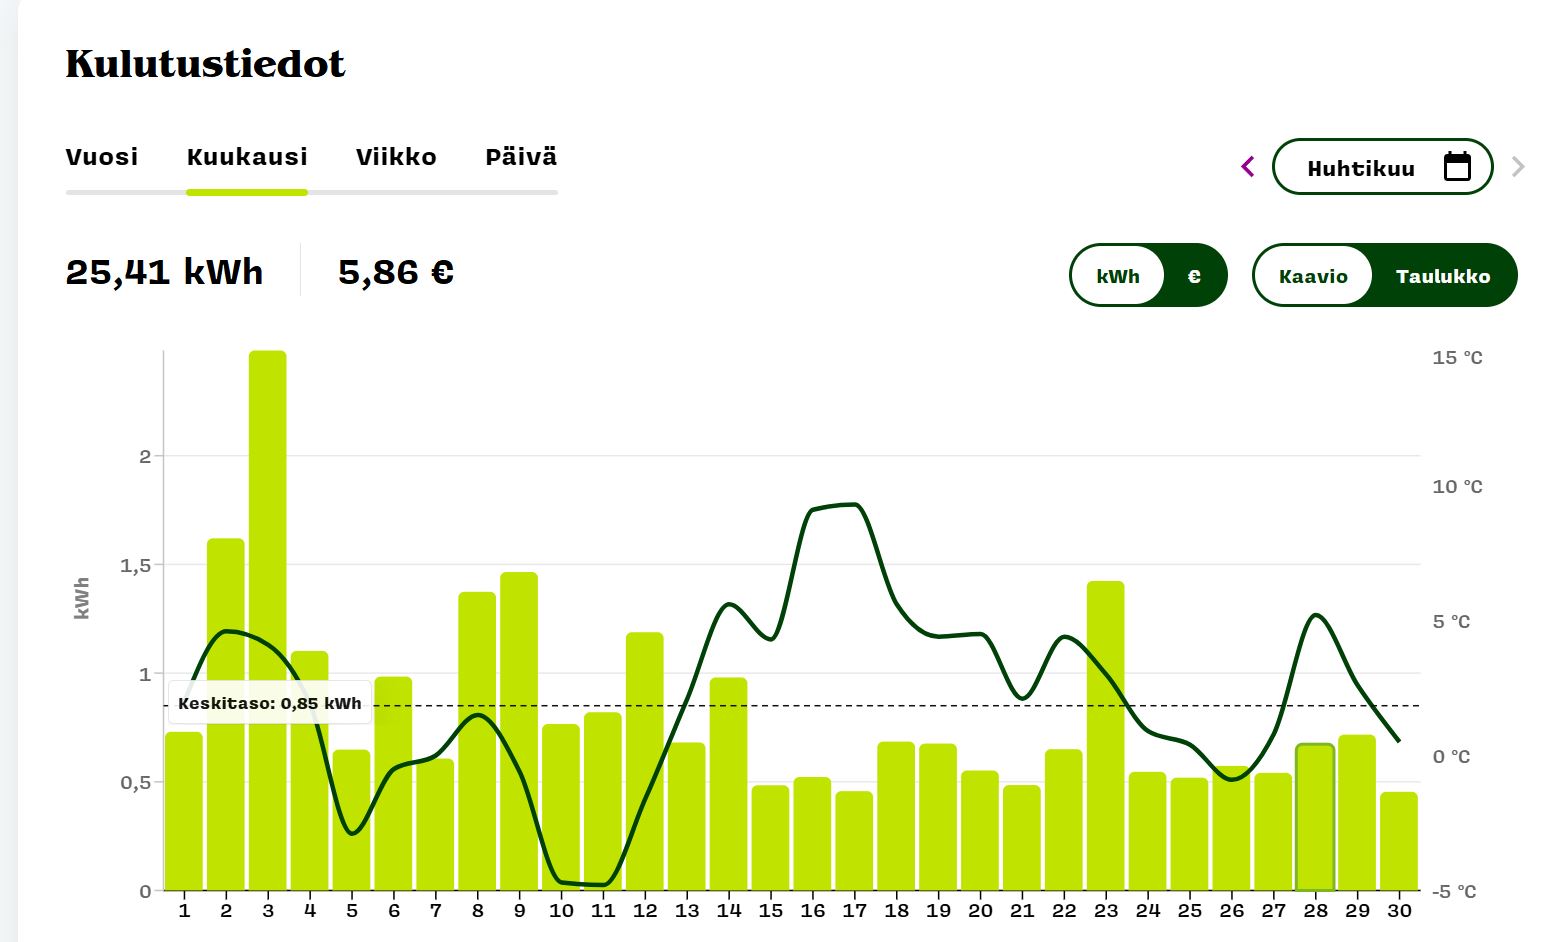The height and width of the screenshot is (942, 1557).
Task: Switch to the Päivä tab
Action: pyautogui.click(x=521, y=157)
